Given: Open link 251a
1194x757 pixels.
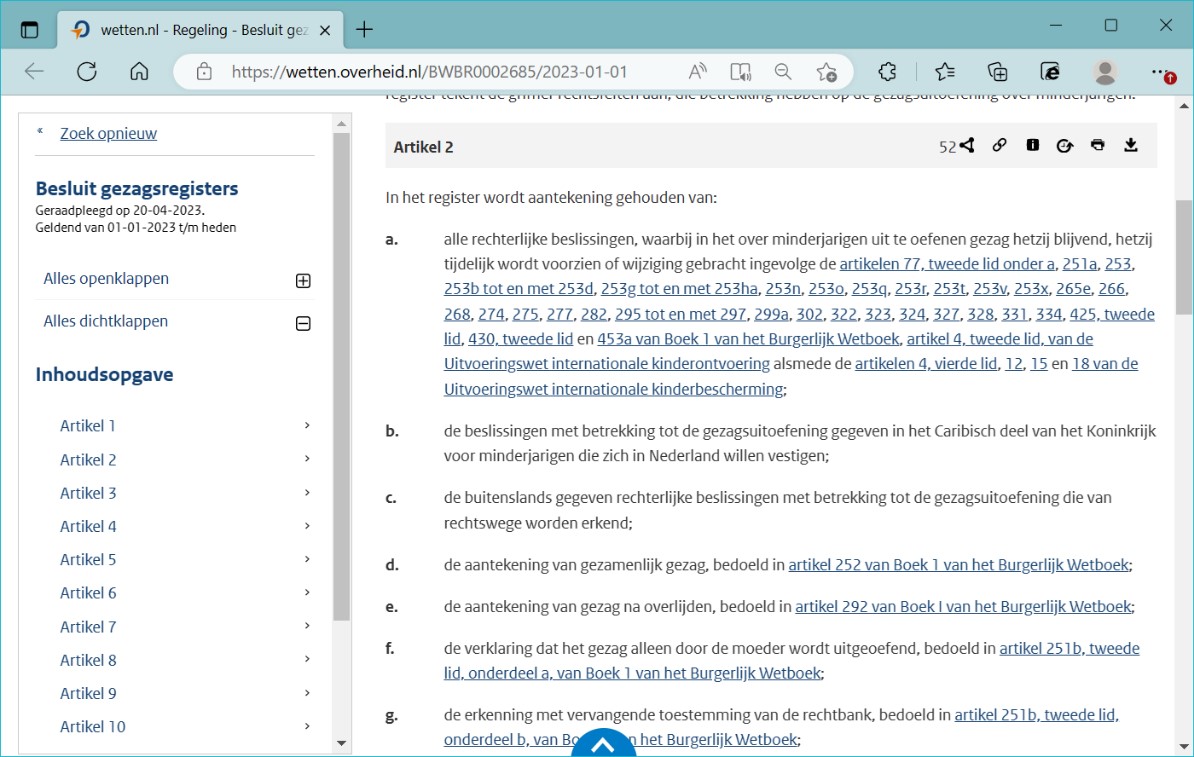Looking at the screenshot, I should pos(1079,264).
